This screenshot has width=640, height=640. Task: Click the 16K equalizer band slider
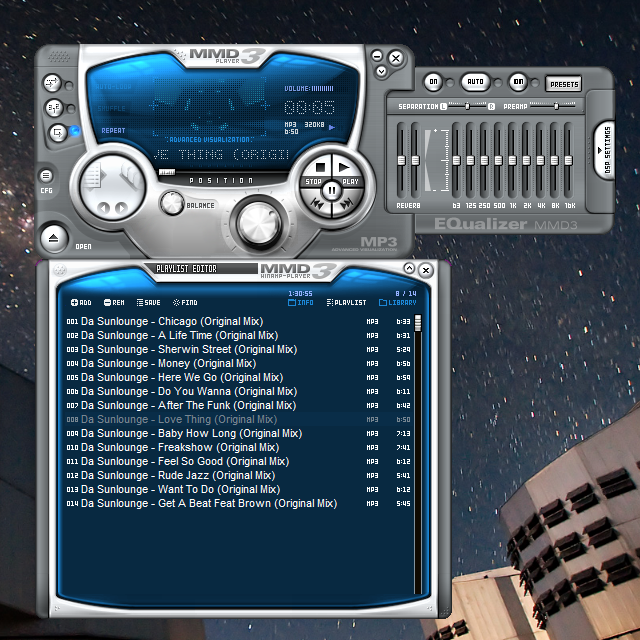568,160
